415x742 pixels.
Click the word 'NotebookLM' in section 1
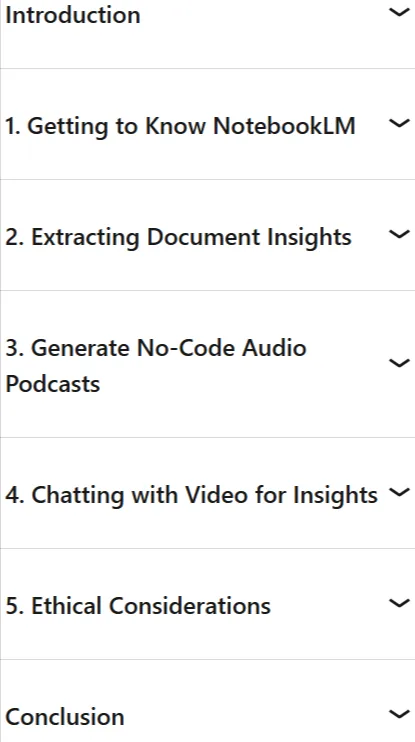click(x=284, y=126)
